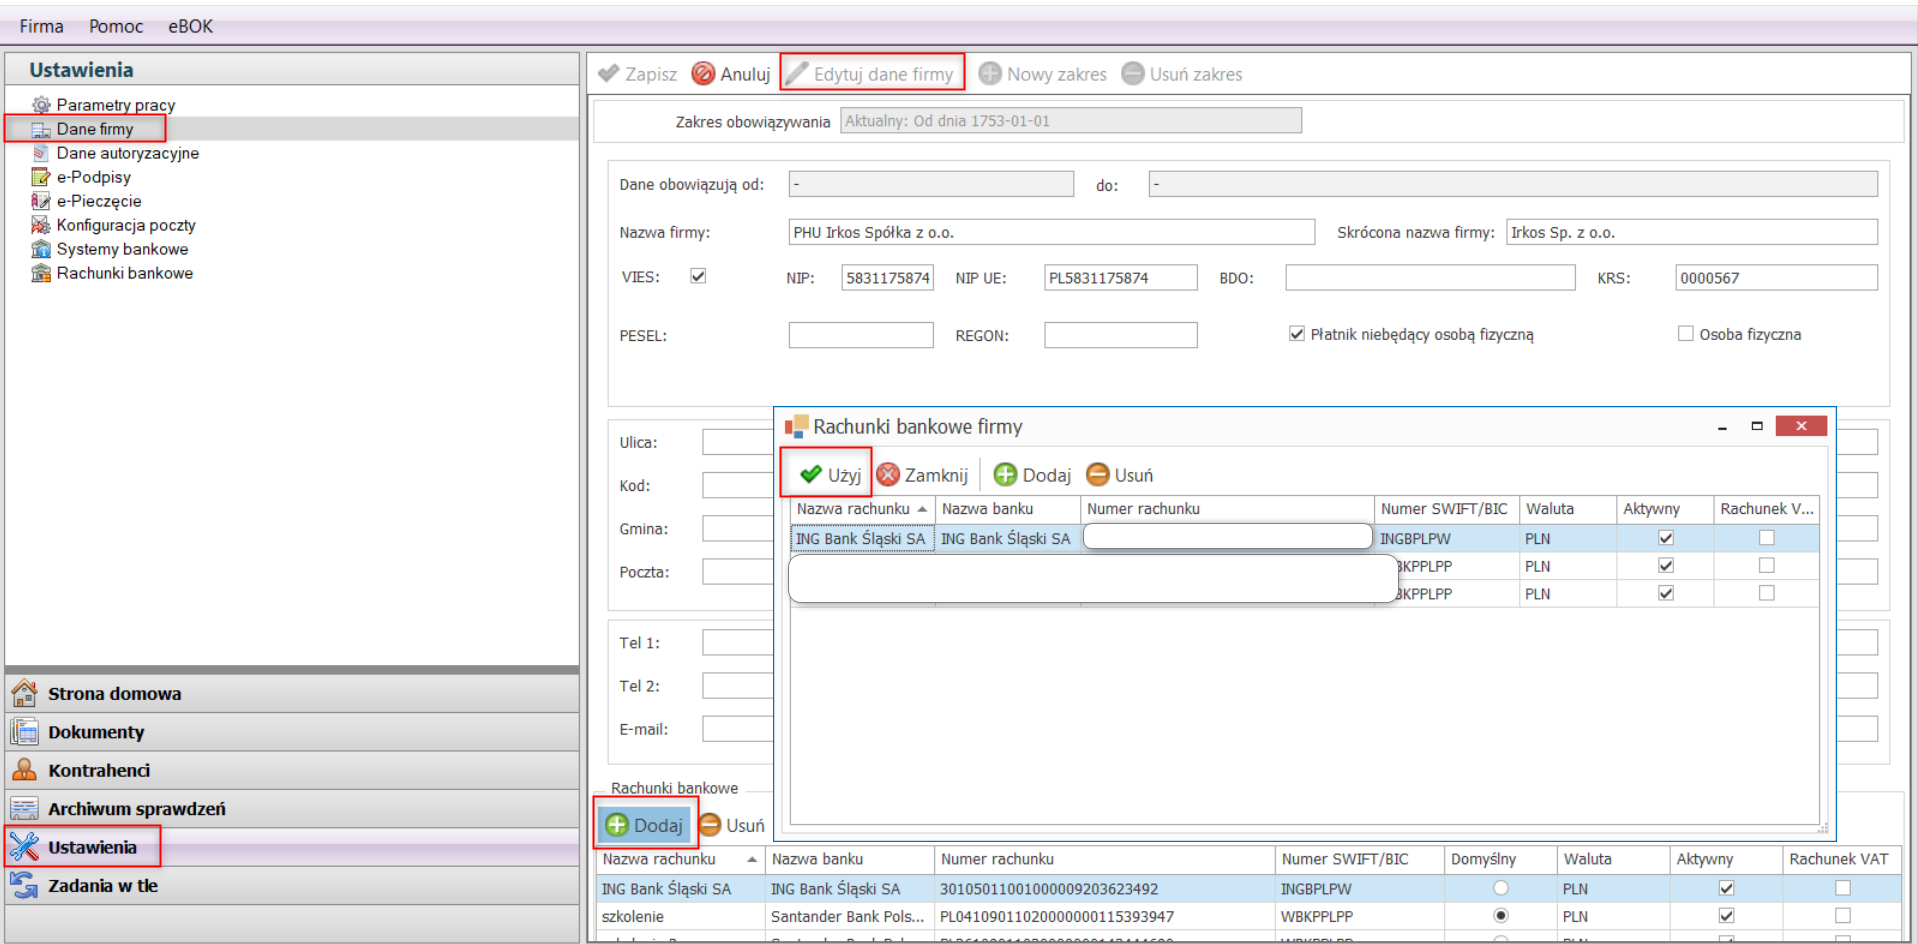Open e-Podpisy settings item

[x=93, y=177]
